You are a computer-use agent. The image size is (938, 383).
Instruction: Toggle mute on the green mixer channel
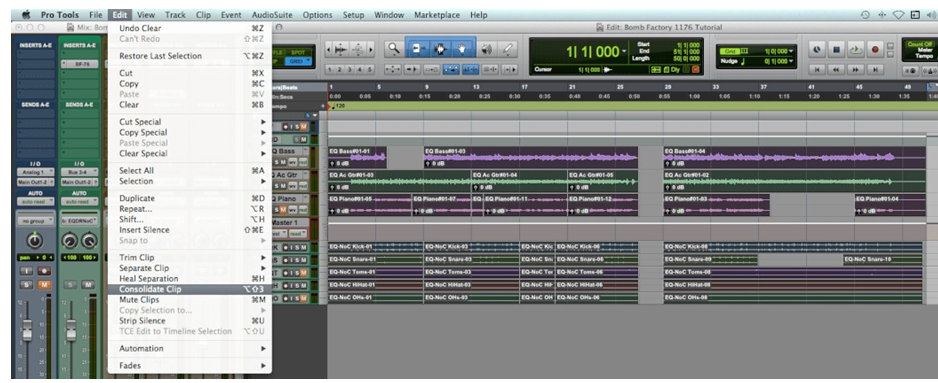click(x=88, y=285)
